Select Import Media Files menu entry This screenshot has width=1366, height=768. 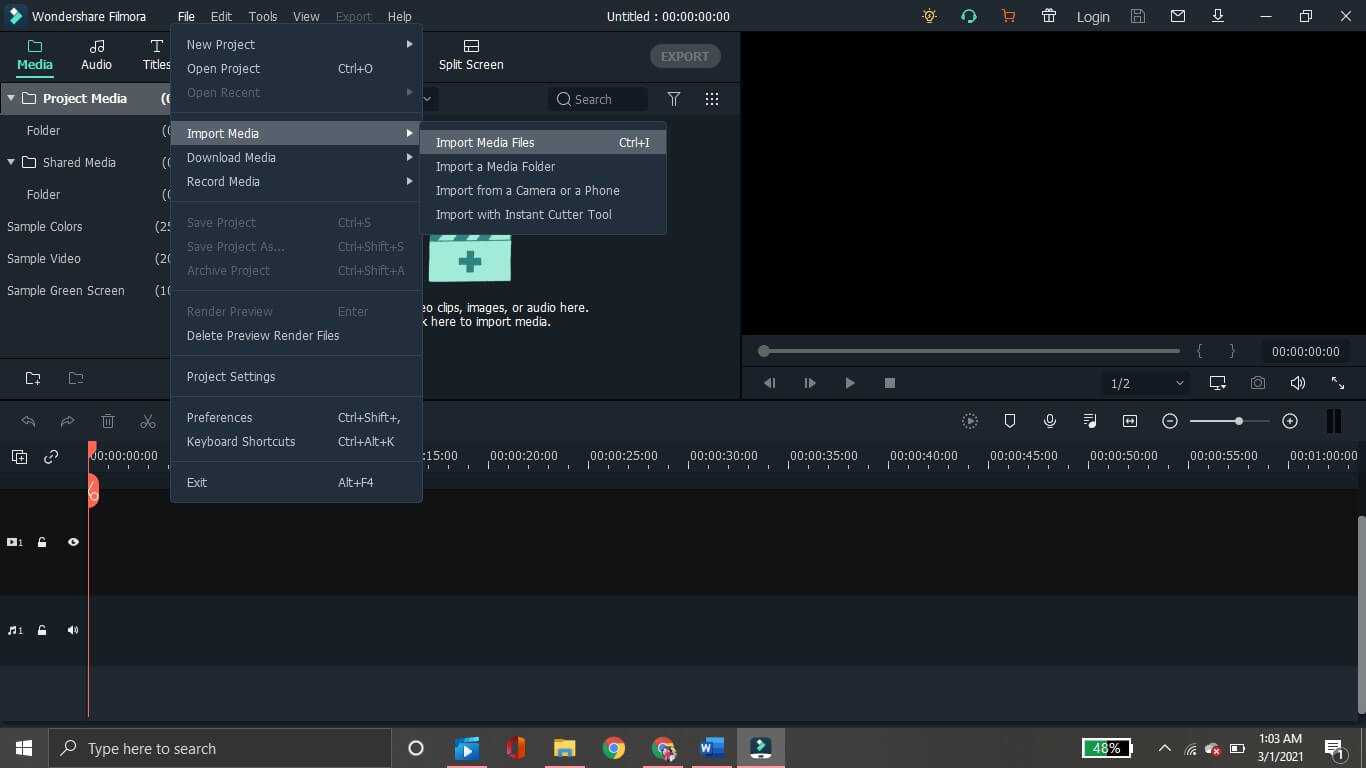[485, 142]
